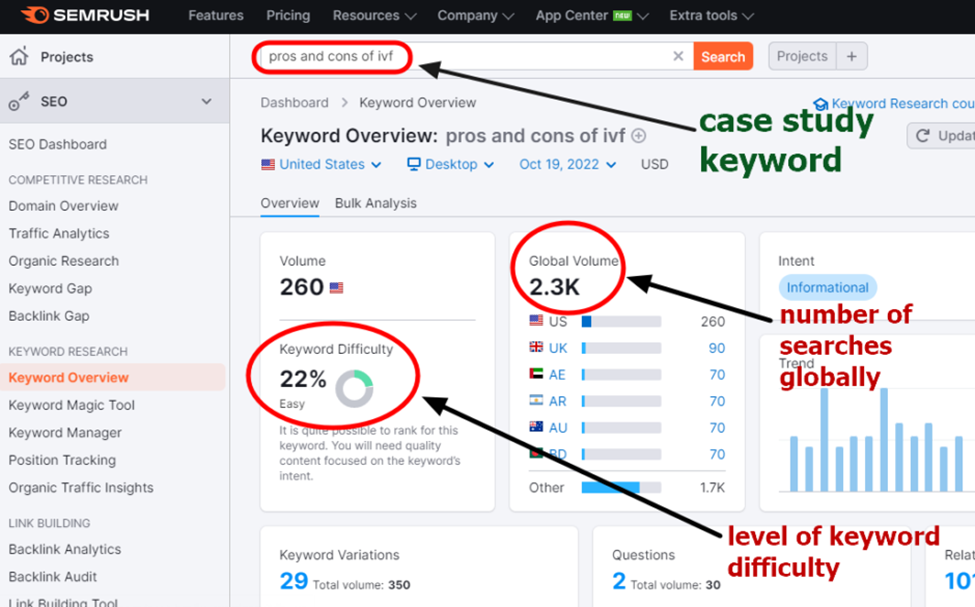Click the orange Search button
Viewport: 975px width, 607px height.
coord(722,57)
